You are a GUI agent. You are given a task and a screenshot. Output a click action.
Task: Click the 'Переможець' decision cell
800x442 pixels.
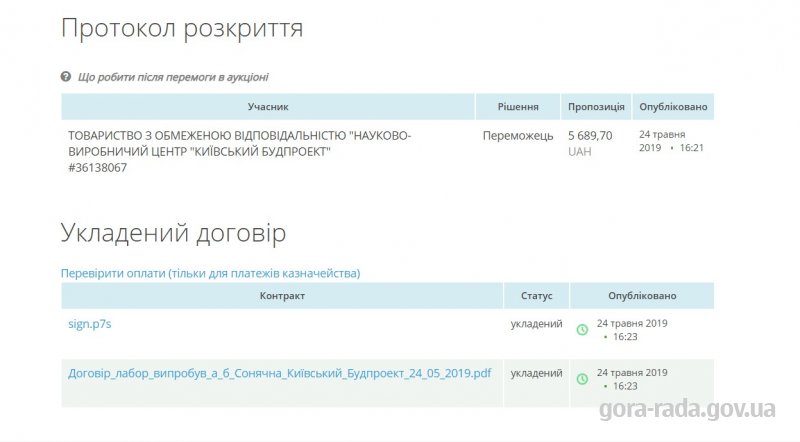pos(518,136)
